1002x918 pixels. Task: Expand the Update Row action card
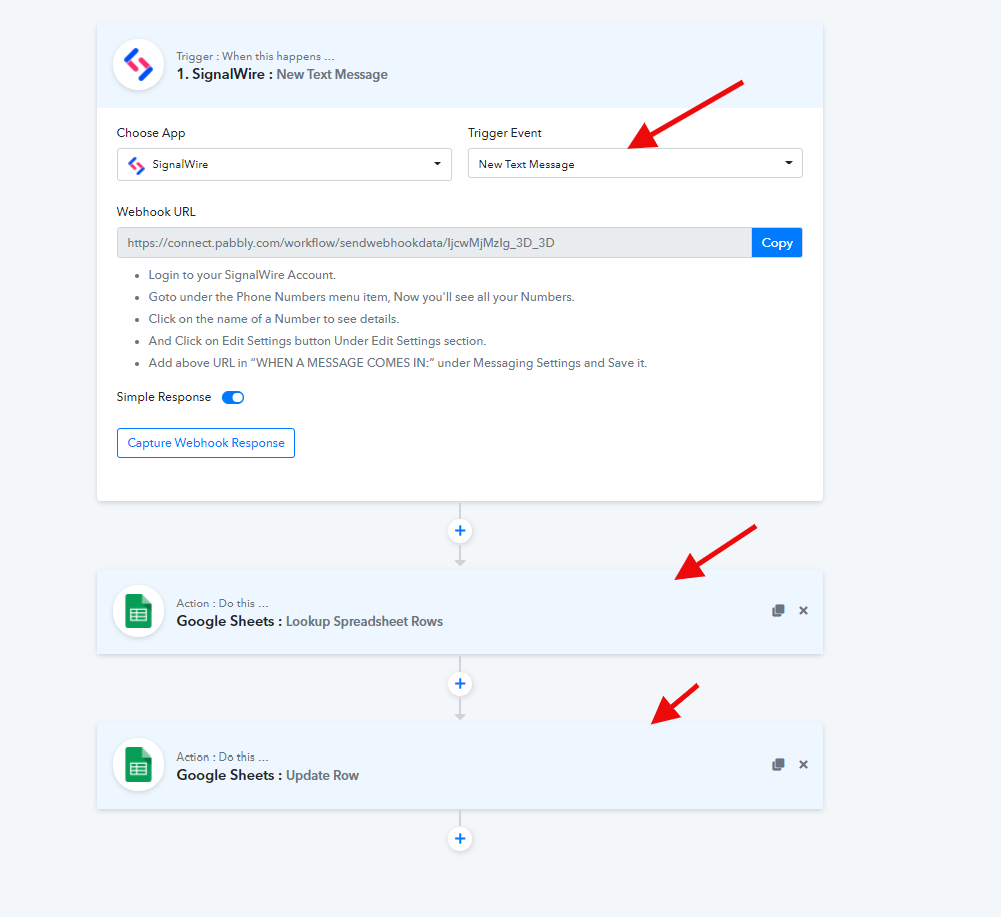pos(460,766)
